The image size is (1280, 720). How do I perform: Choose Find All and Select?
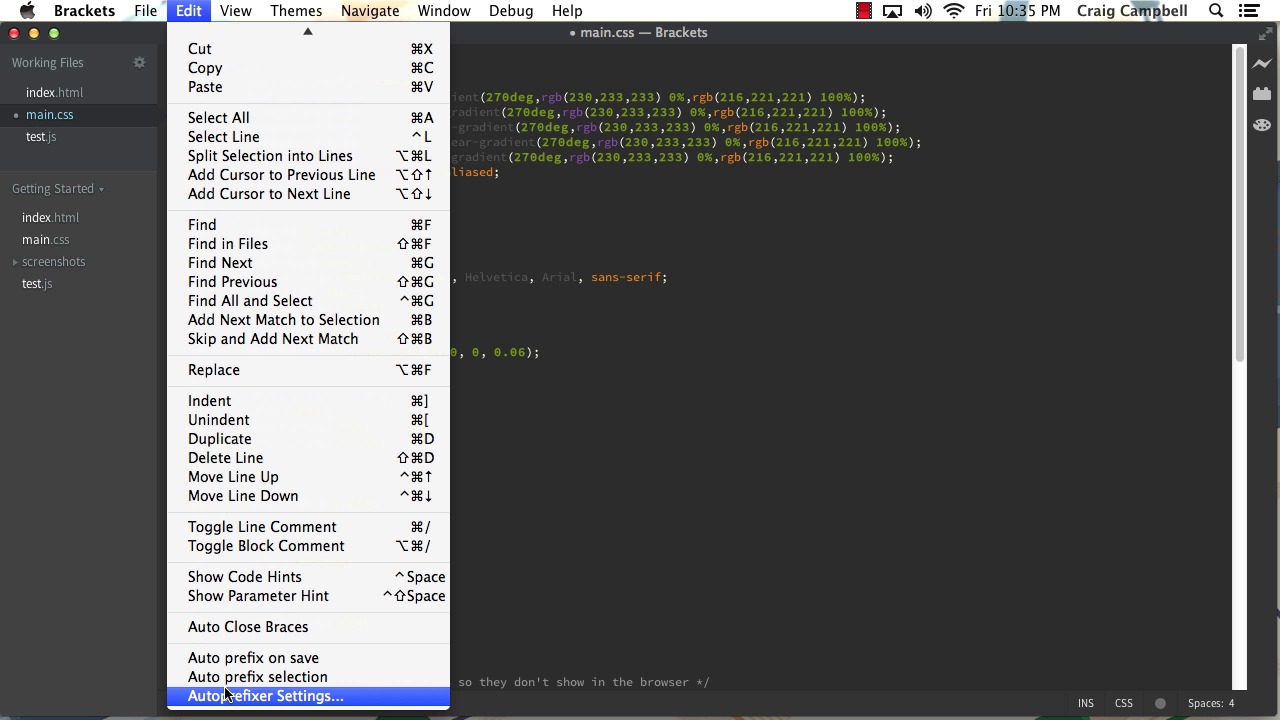coord(309,301)
